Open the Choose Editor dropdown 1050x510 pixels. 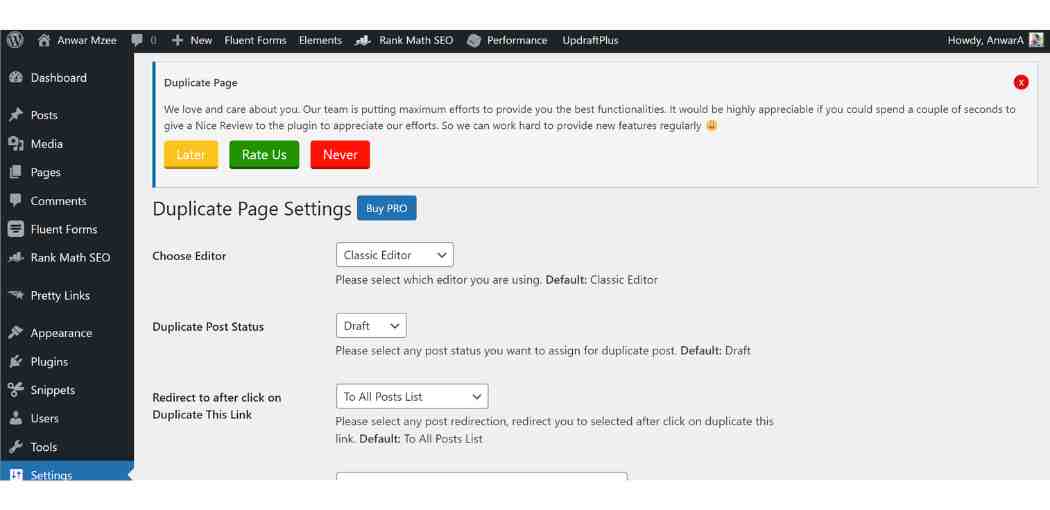click(394, 255)
